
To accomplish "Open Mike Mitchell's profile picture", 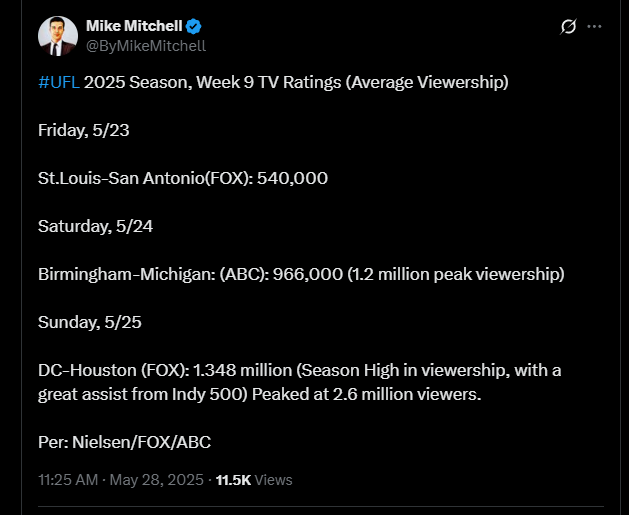I will coord(58,35).
